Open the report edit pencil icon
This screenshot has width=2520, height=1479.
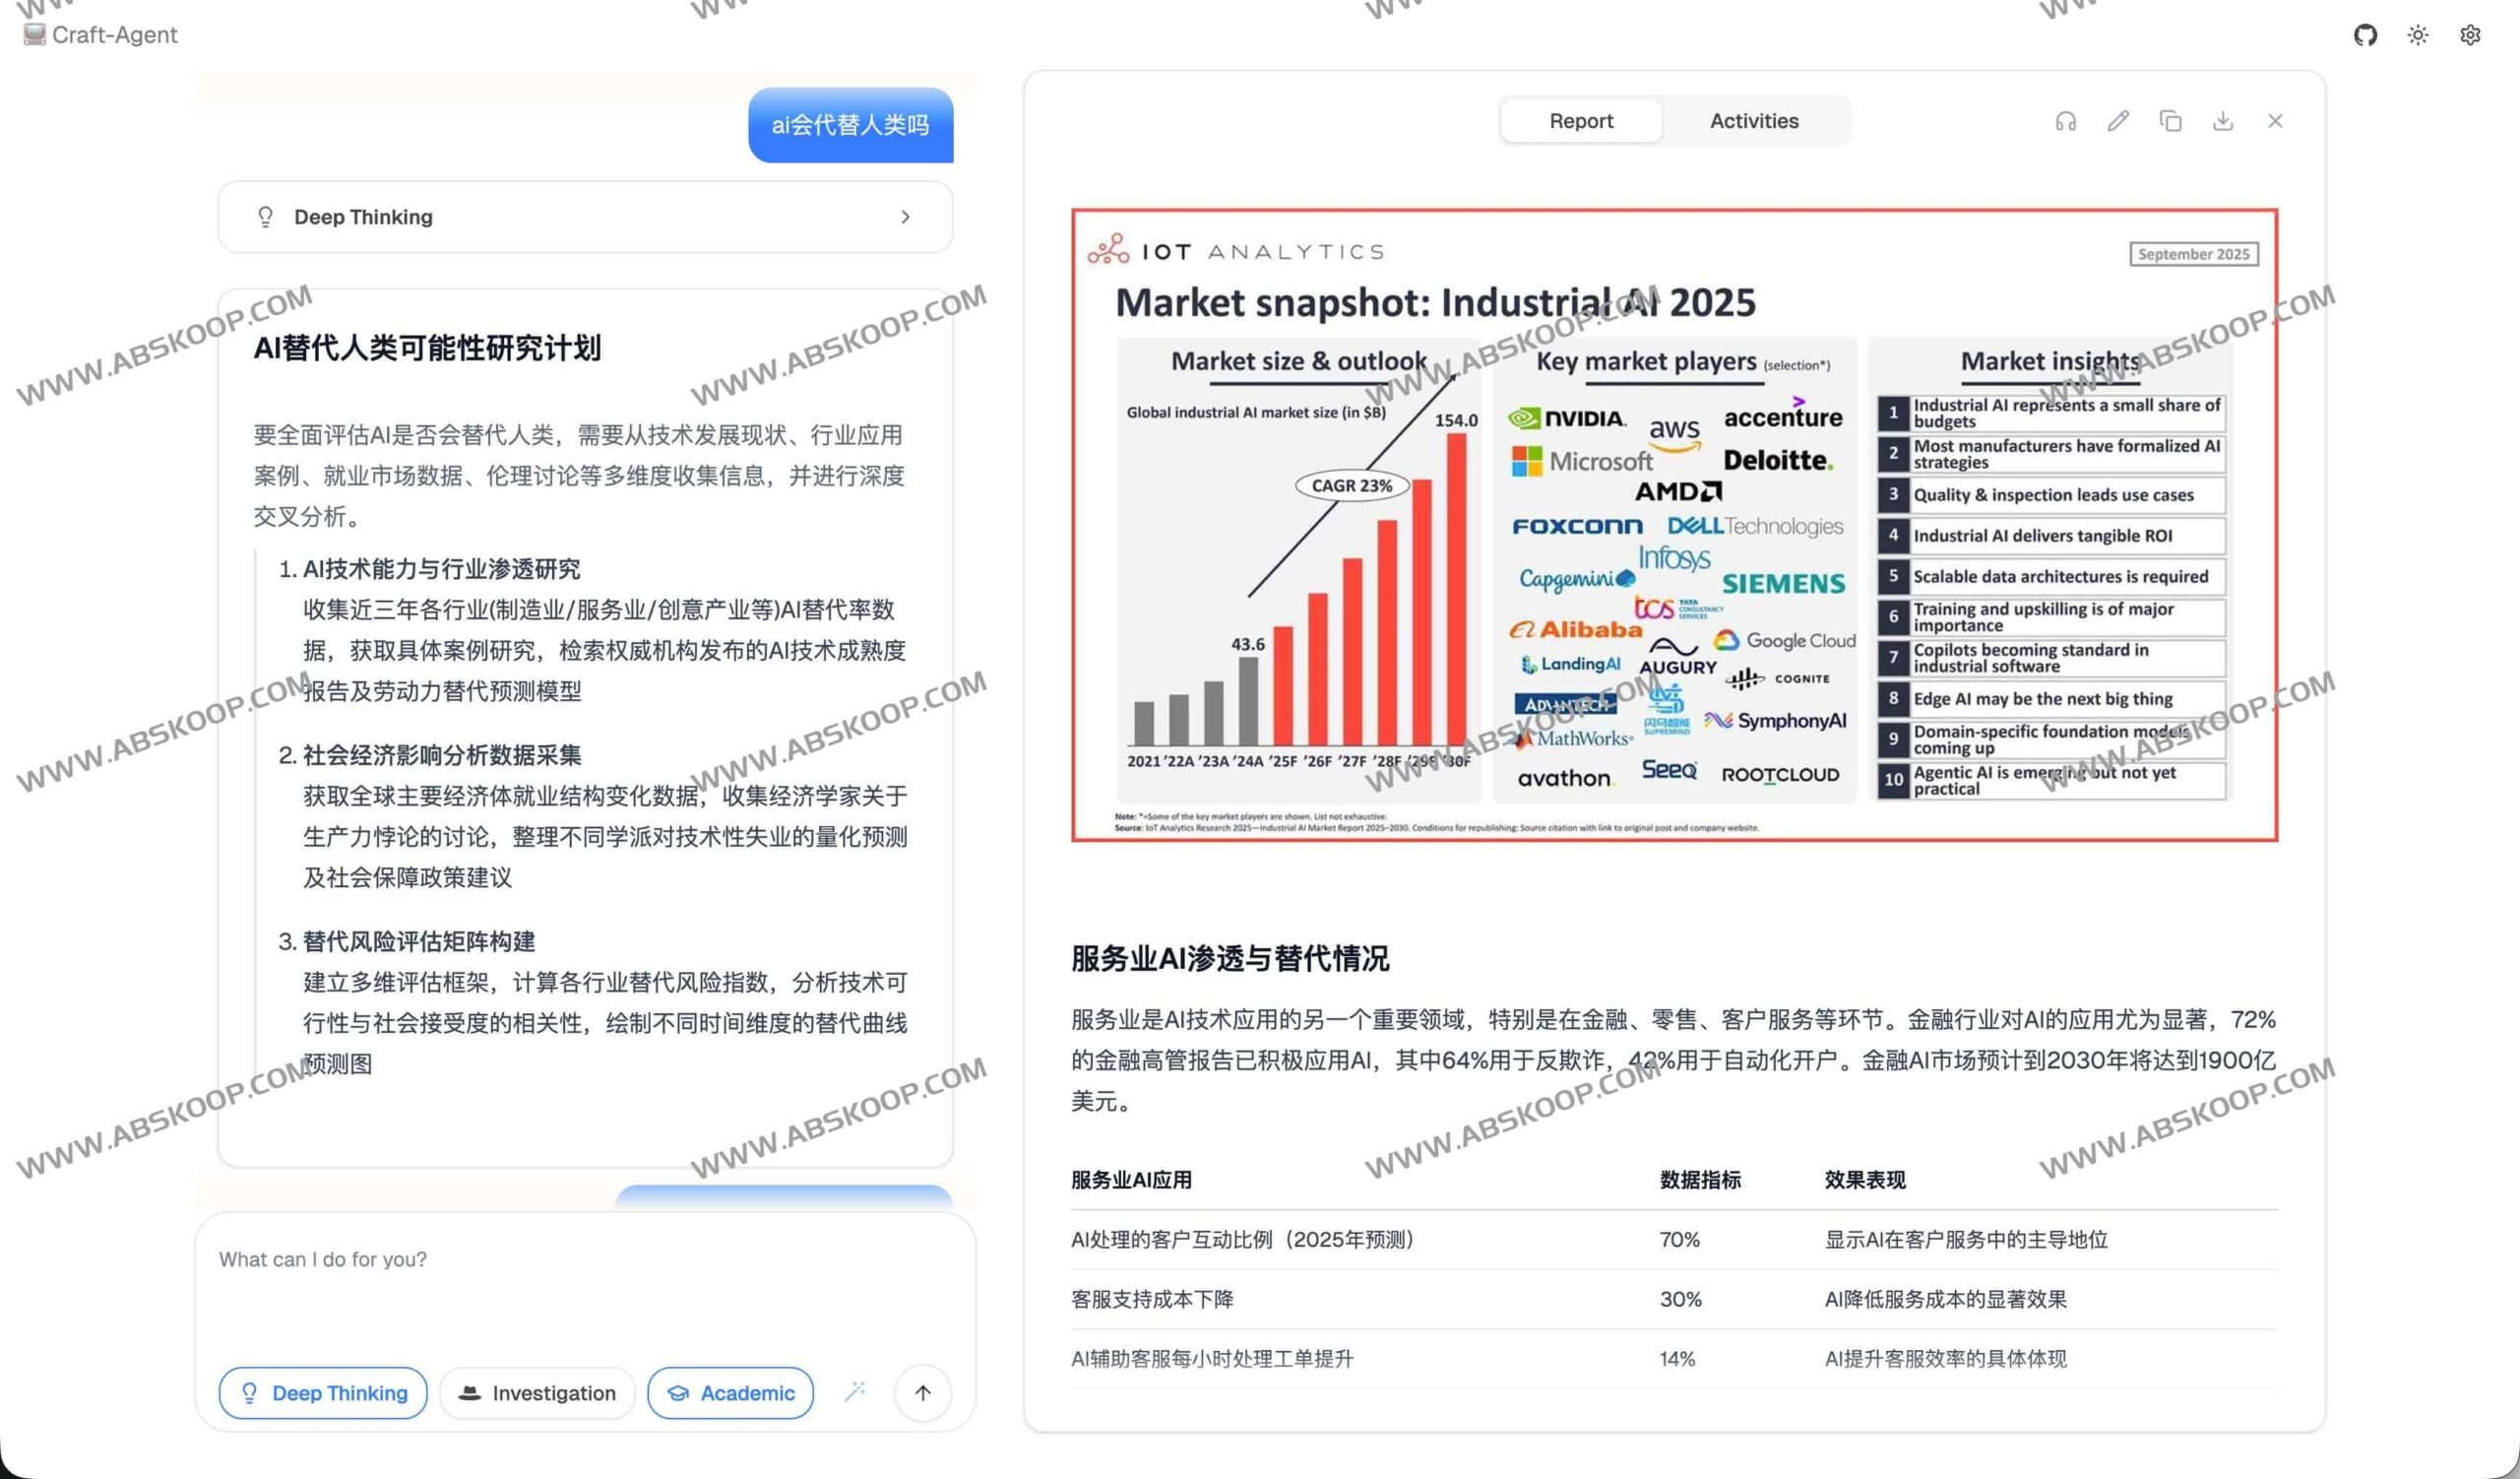tap(2117, 120)
